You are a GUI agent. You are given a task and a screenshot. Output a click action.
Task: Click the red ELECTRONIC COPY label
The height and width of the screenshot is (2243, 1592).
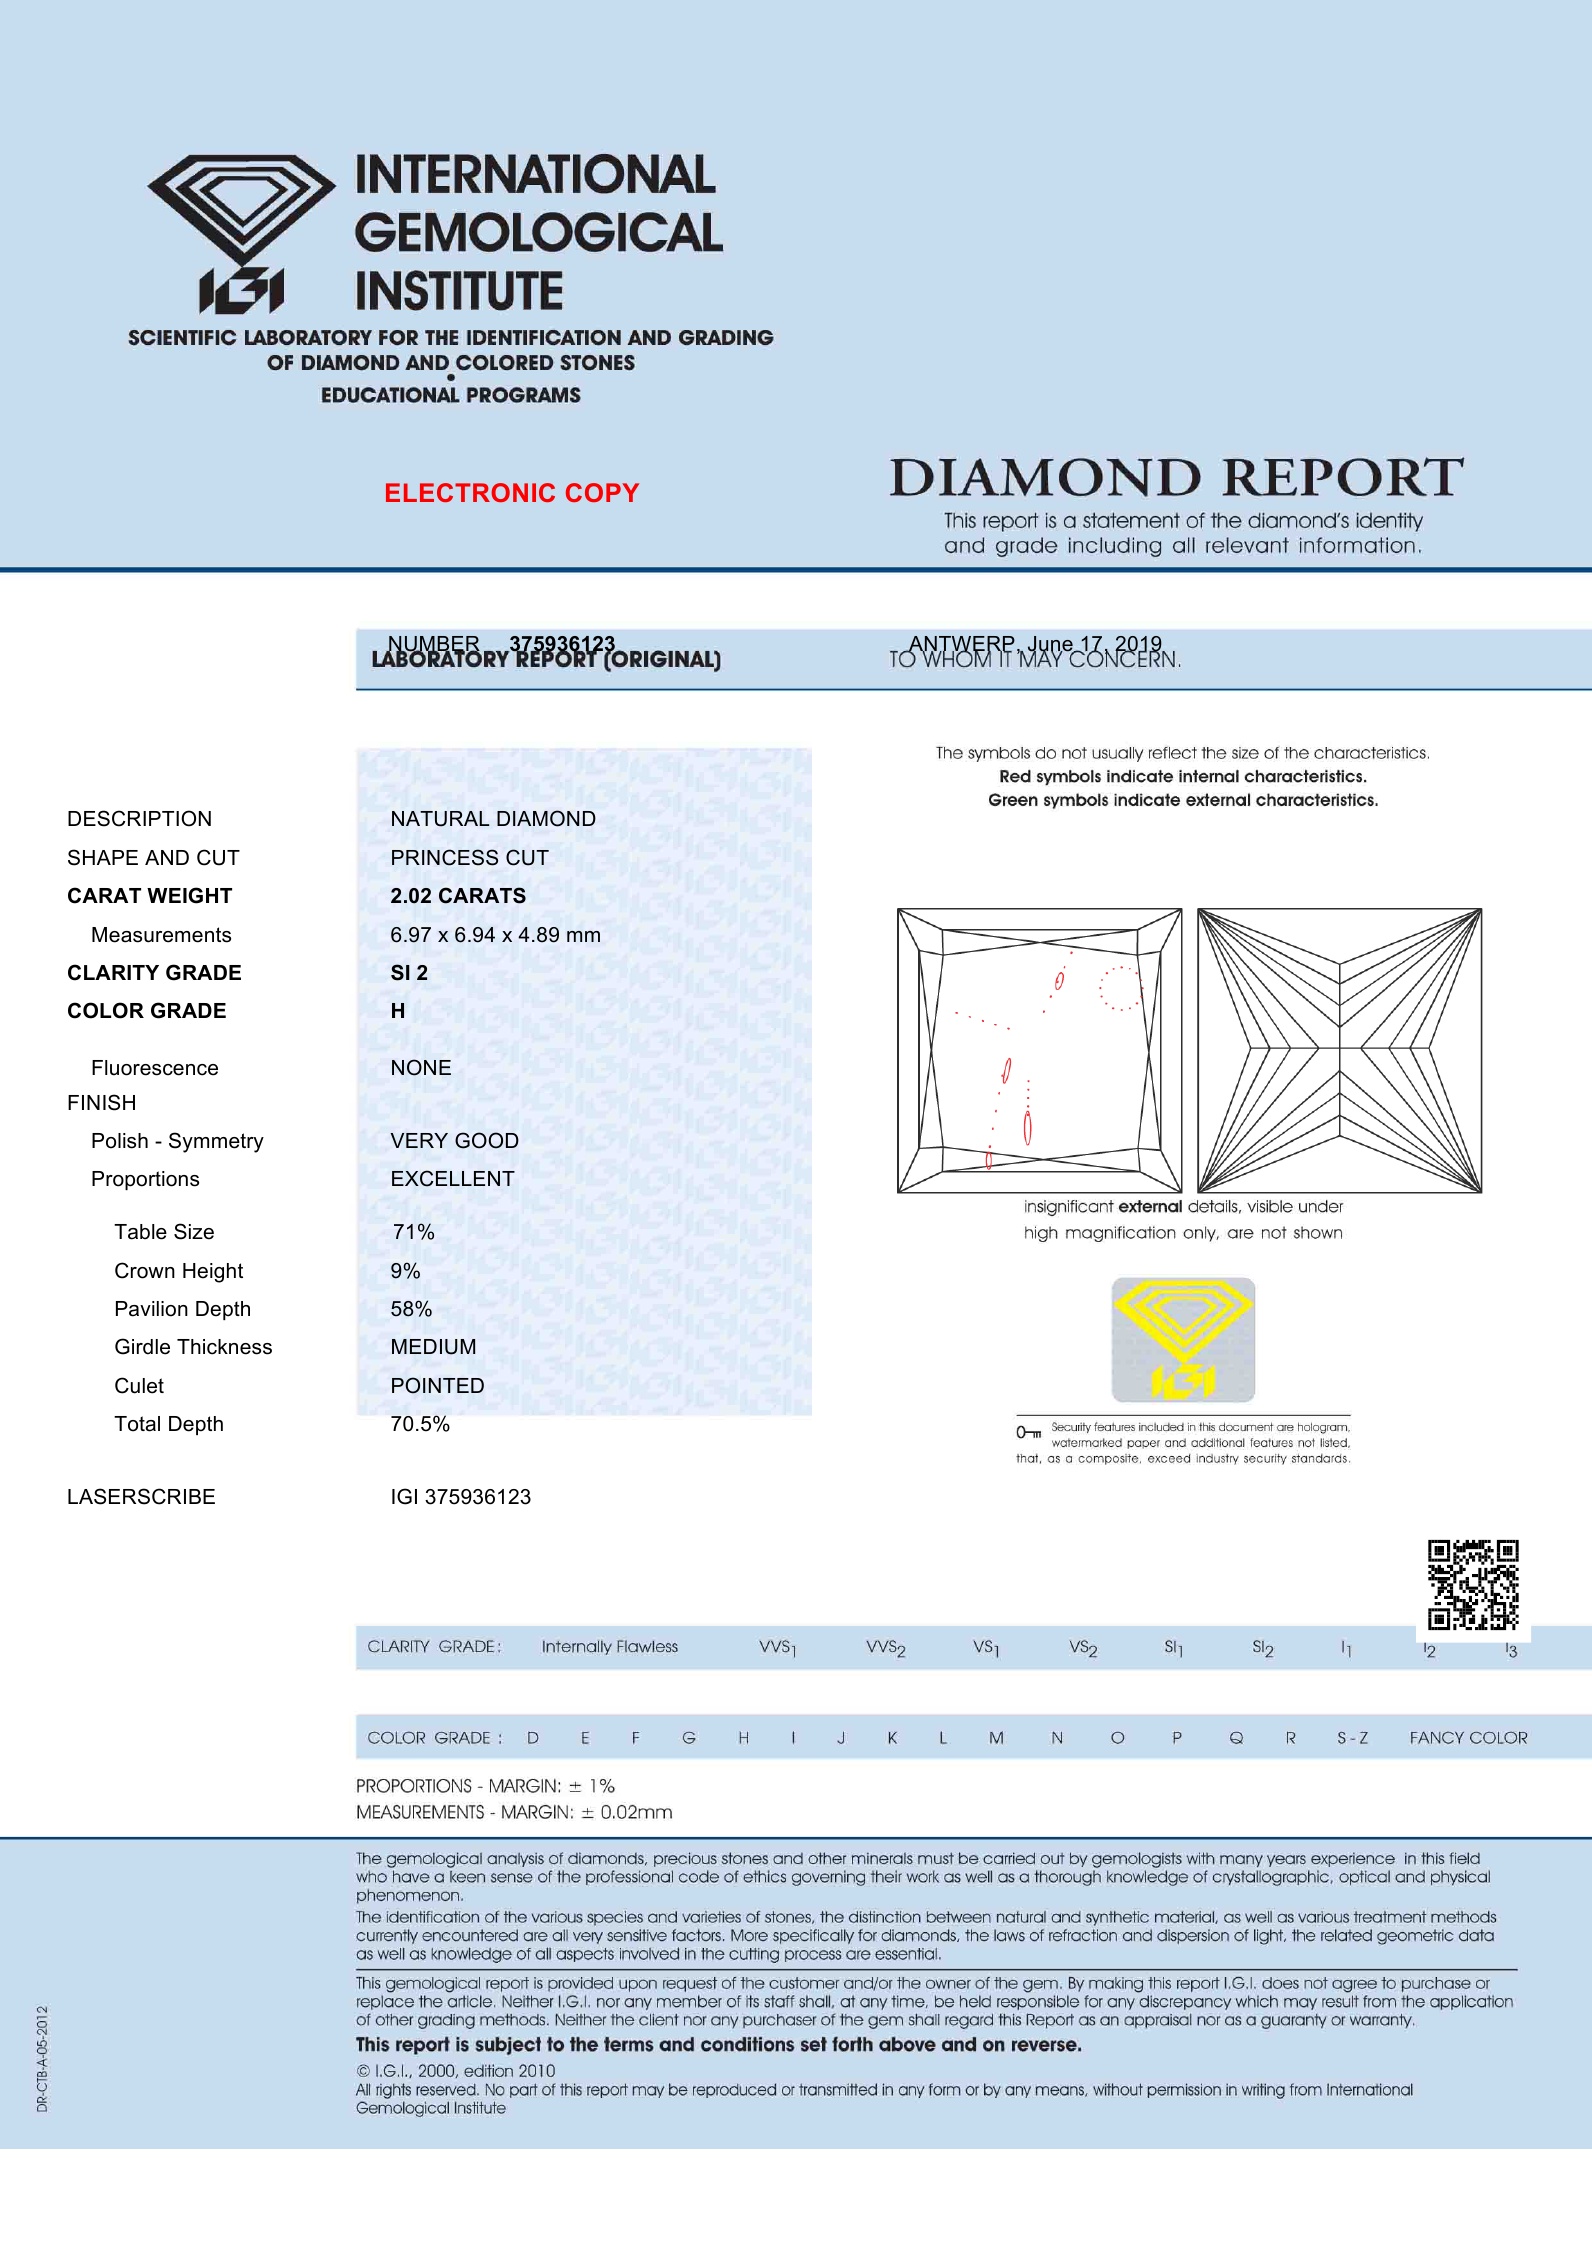click(x=511, y=493)
